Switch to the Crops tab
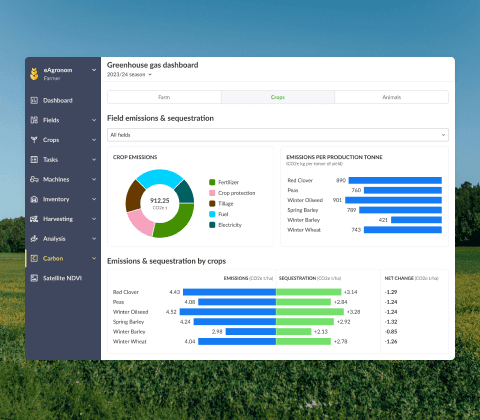This screenshot has width=480, height=420. point(278,97)
